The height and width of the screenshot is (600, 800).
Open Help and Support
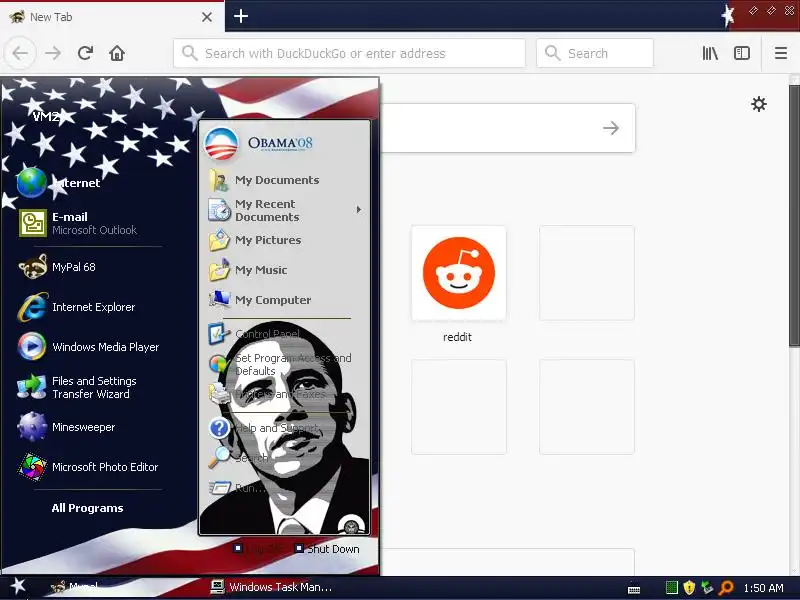[x=264, y=428]
